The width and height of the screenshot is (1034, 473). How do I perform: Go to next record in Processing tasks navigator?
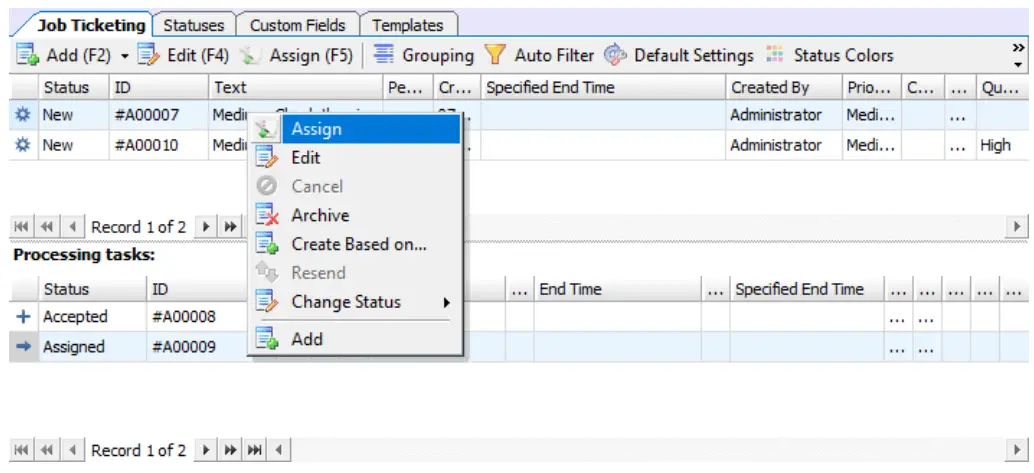pyautogui.click(x=206, y=451)
